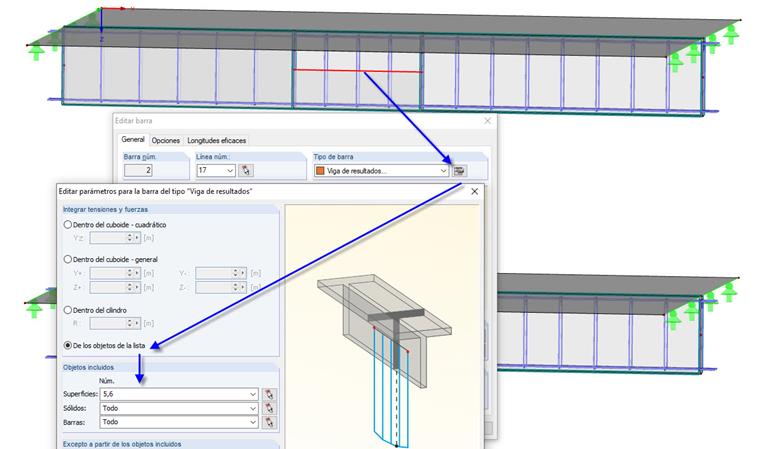Open the Opciones tab
Screen dimensions: 760x449
pos(166,141)
